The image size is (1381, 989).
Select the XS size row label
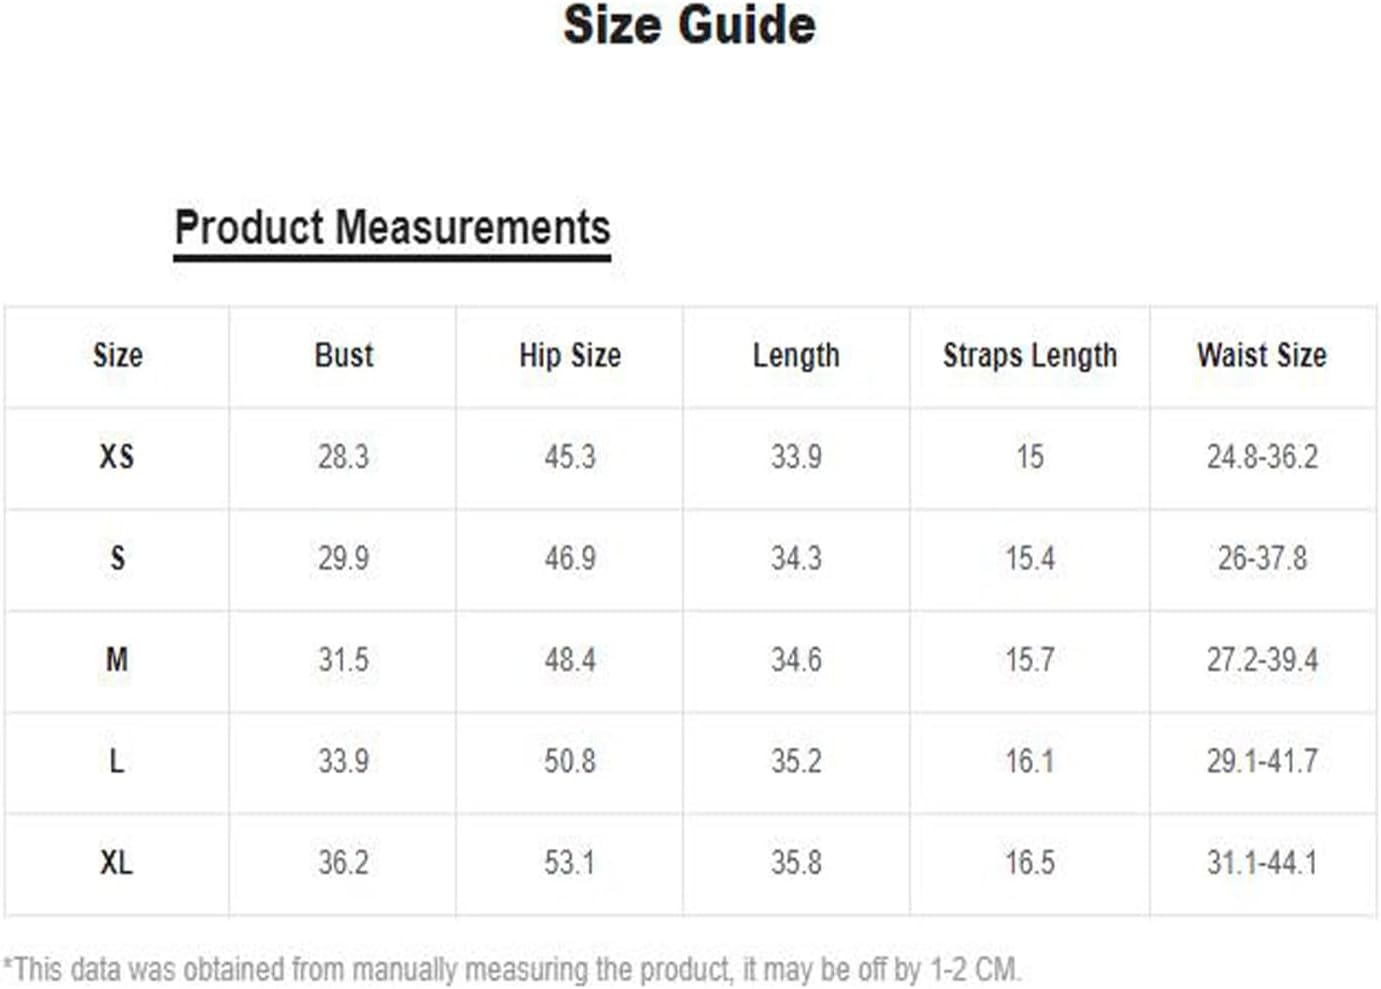[117, 457]
